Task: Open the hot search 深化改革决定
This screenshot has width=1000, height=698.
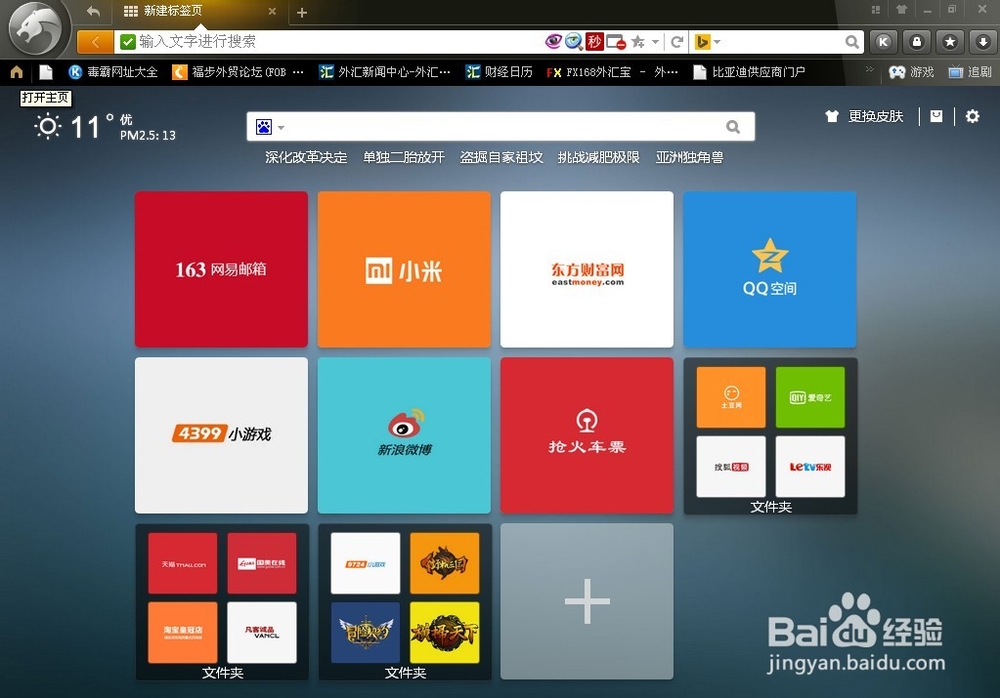Action: [306, 157]
